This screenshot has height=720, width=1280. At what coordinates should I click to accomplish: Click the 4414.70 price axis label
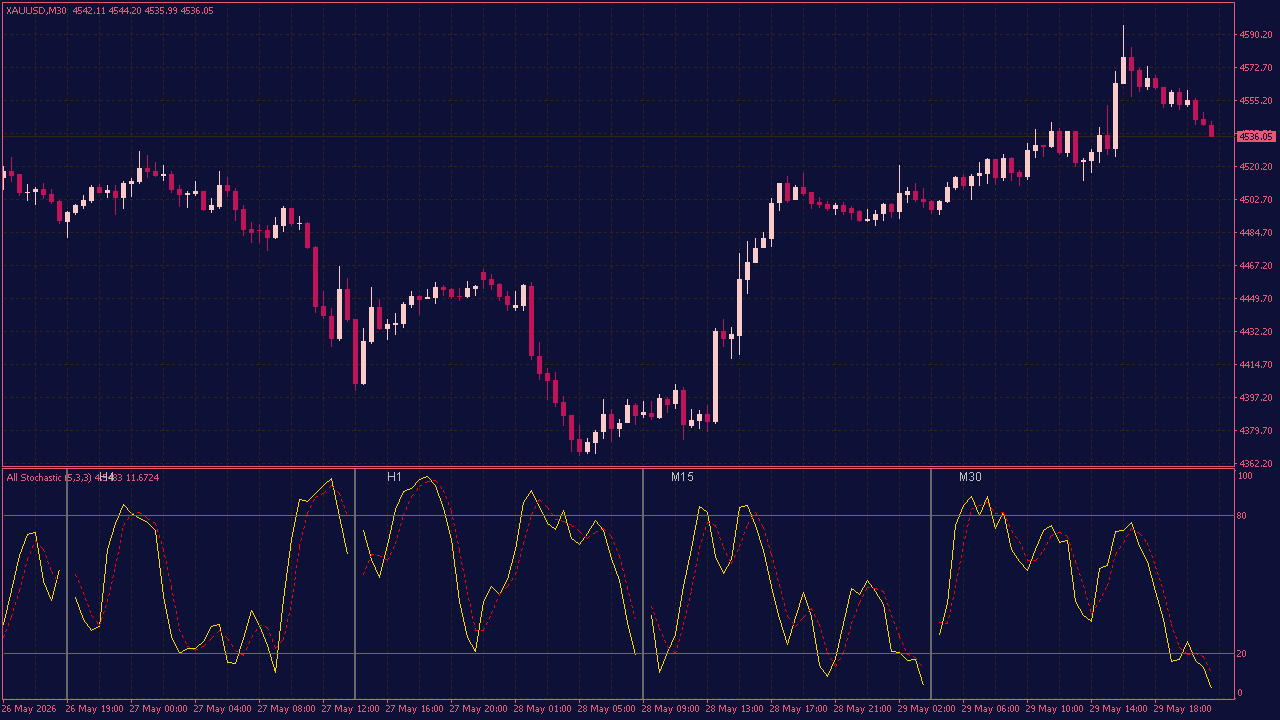pos(1256,365)
